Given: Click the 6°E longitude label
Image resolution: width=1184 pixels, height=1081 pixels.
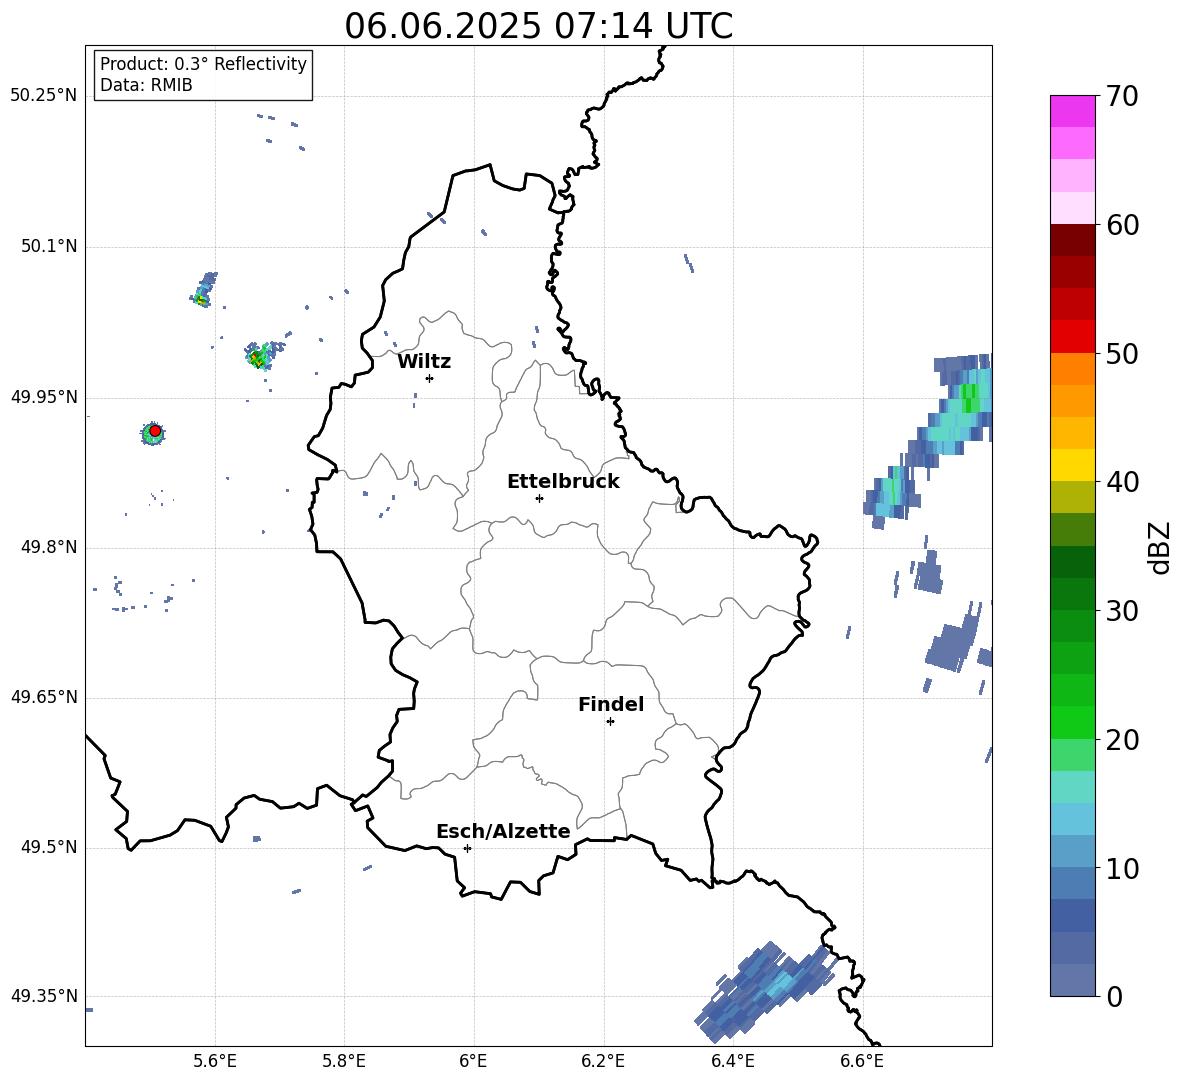Looking at the screenshot, I should (473, 1061).
